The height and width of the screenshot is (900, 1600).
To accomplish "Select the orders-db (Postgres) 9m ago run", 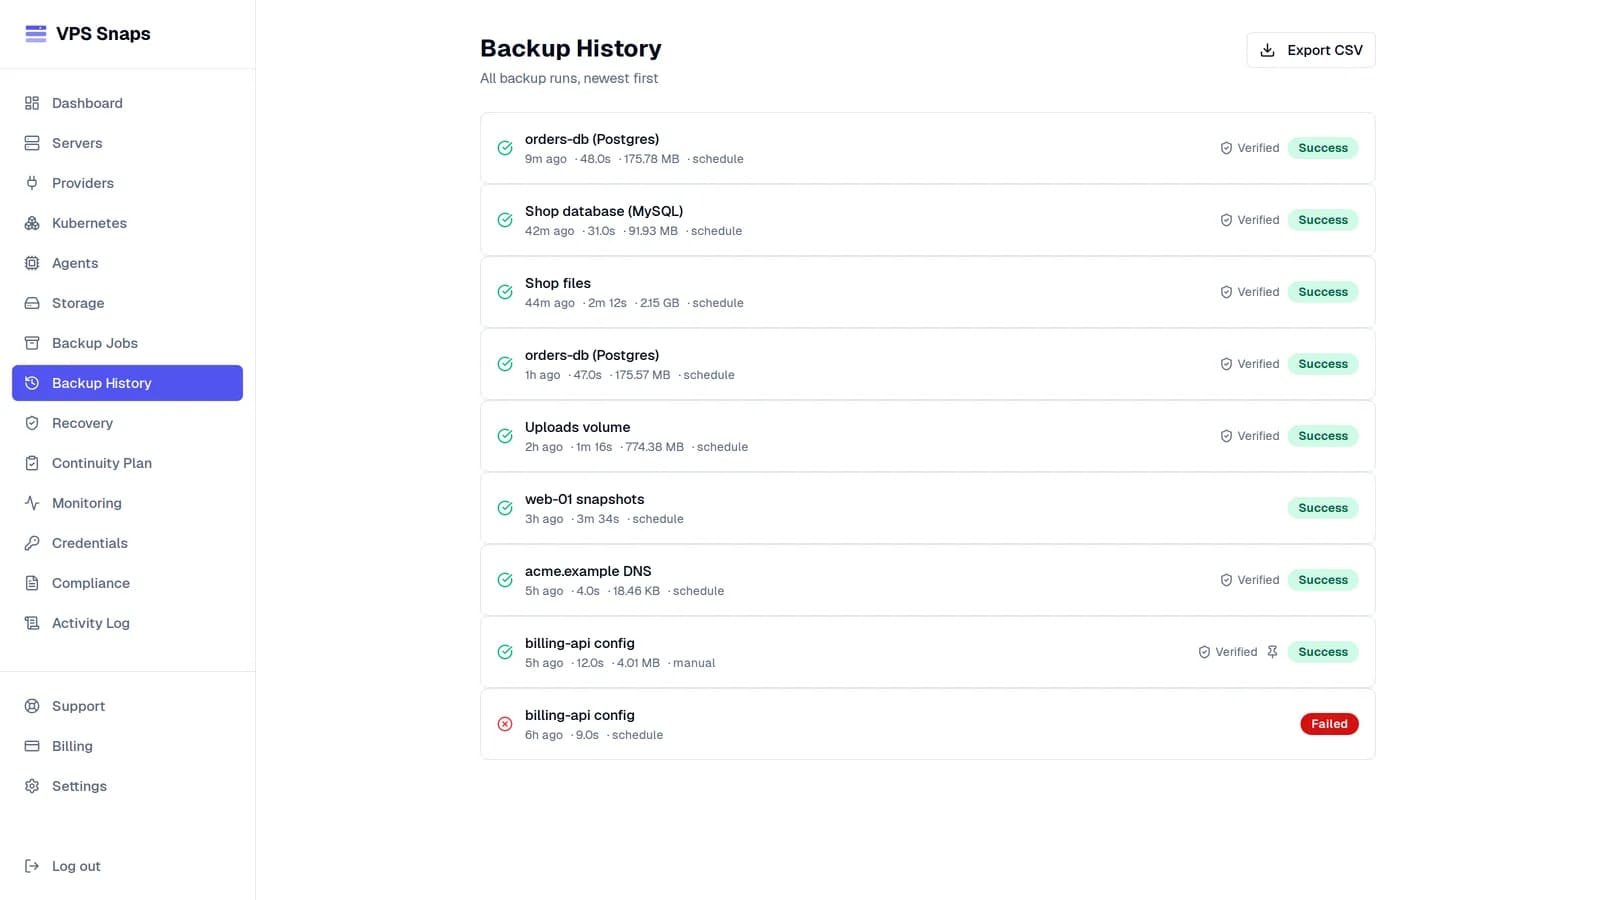I will (x=927, y=148).
